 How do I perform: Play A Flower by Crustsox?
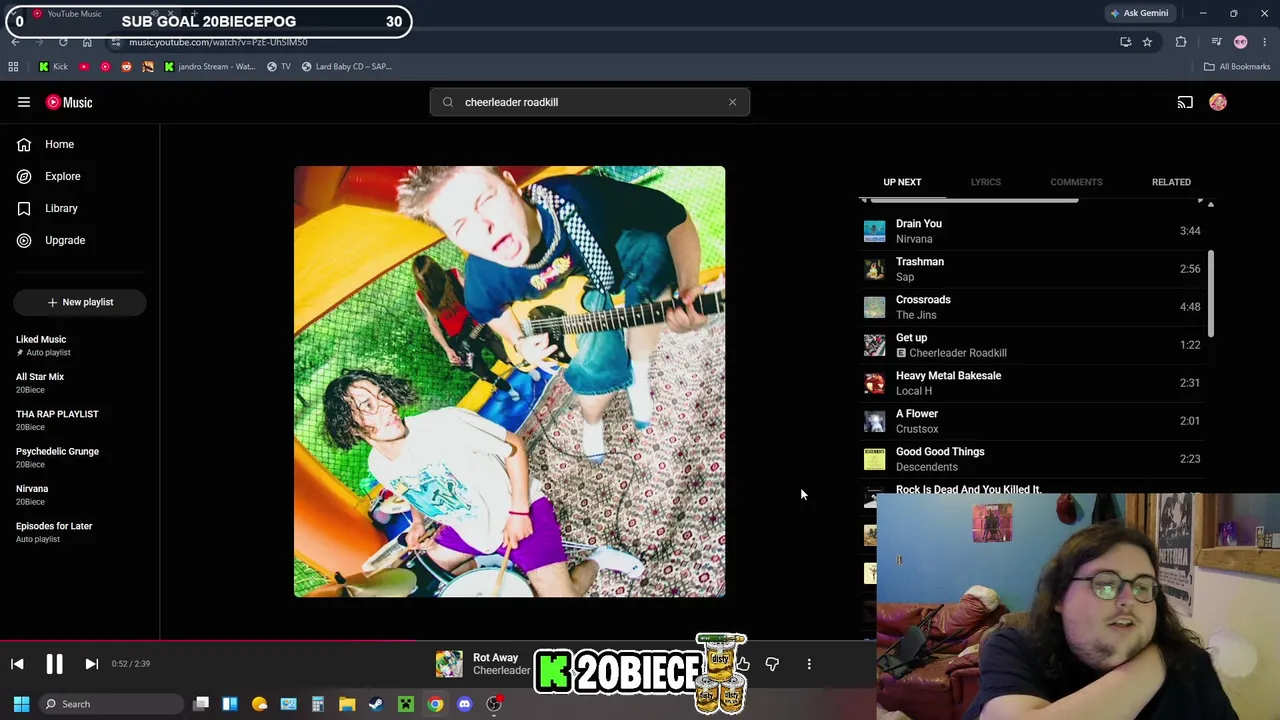(1033, 421)
